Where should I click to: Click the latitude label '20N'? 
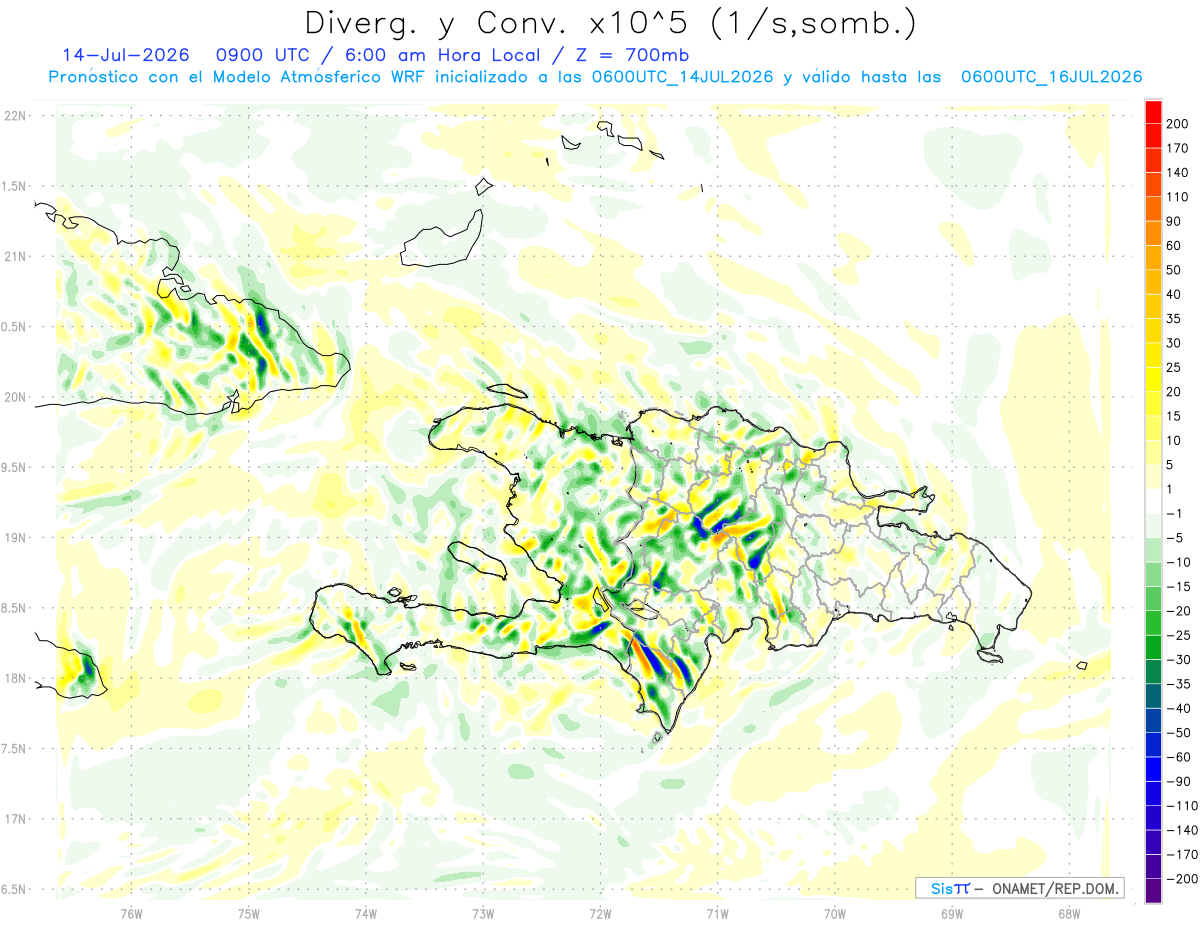[14, 397]
